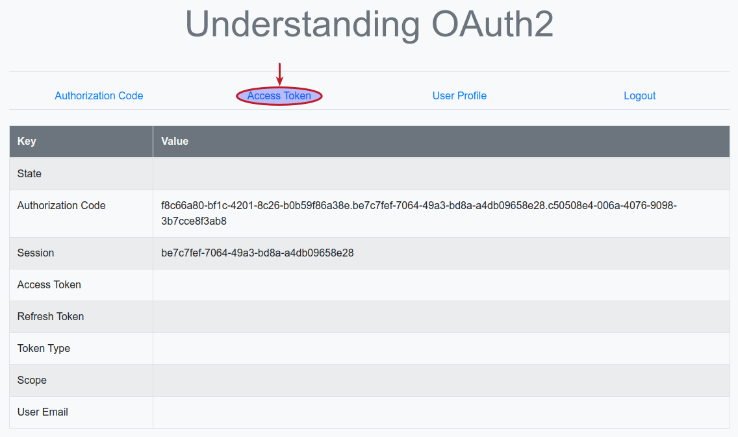Click the authorization code value starting f8c66a80

tap(418, 212)
